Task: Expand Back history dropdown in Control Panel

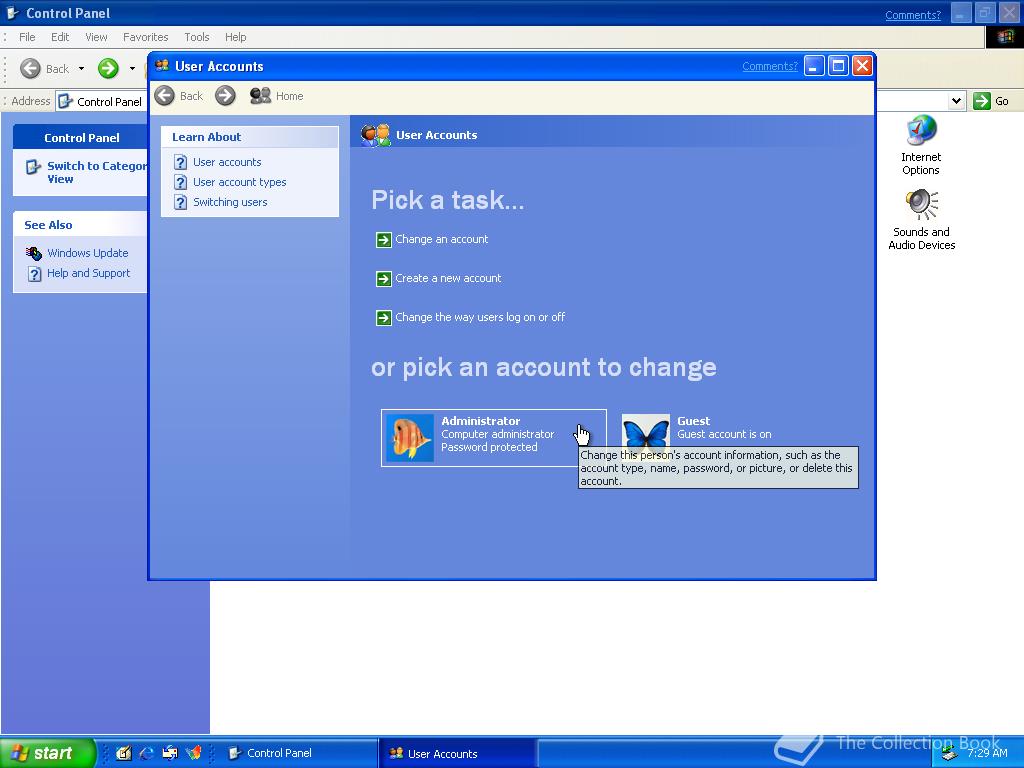Action: [x=81, y=69]
